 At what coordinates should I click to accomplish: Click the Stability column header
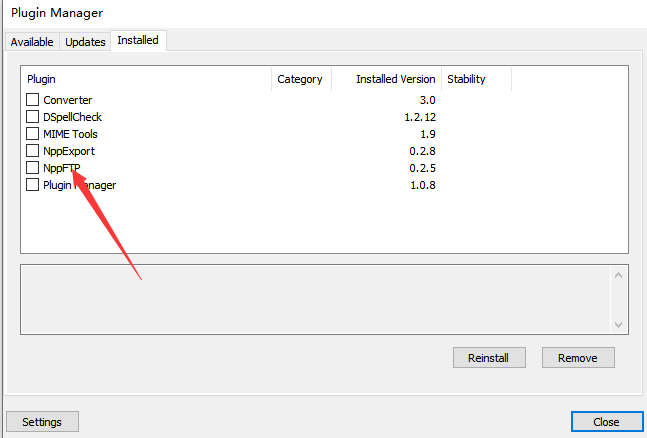point(476,79)
